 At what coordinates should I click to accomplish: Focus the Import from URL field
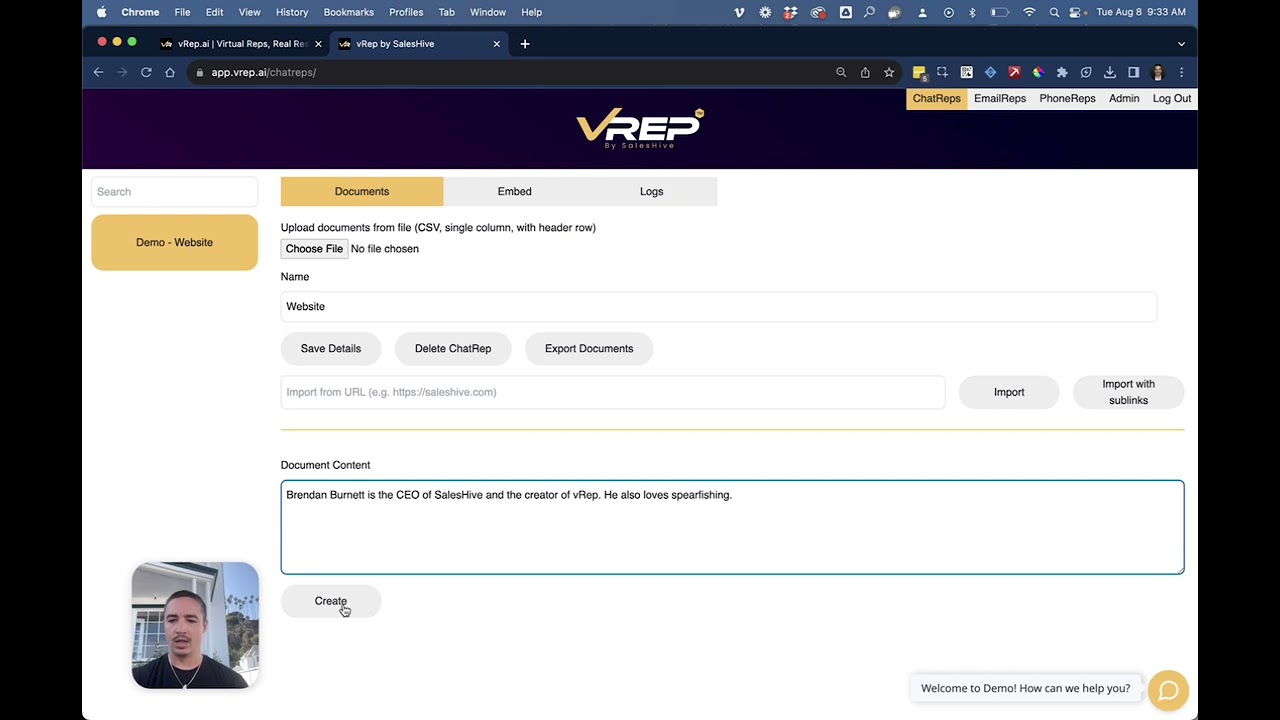click(x=612, y=392)
